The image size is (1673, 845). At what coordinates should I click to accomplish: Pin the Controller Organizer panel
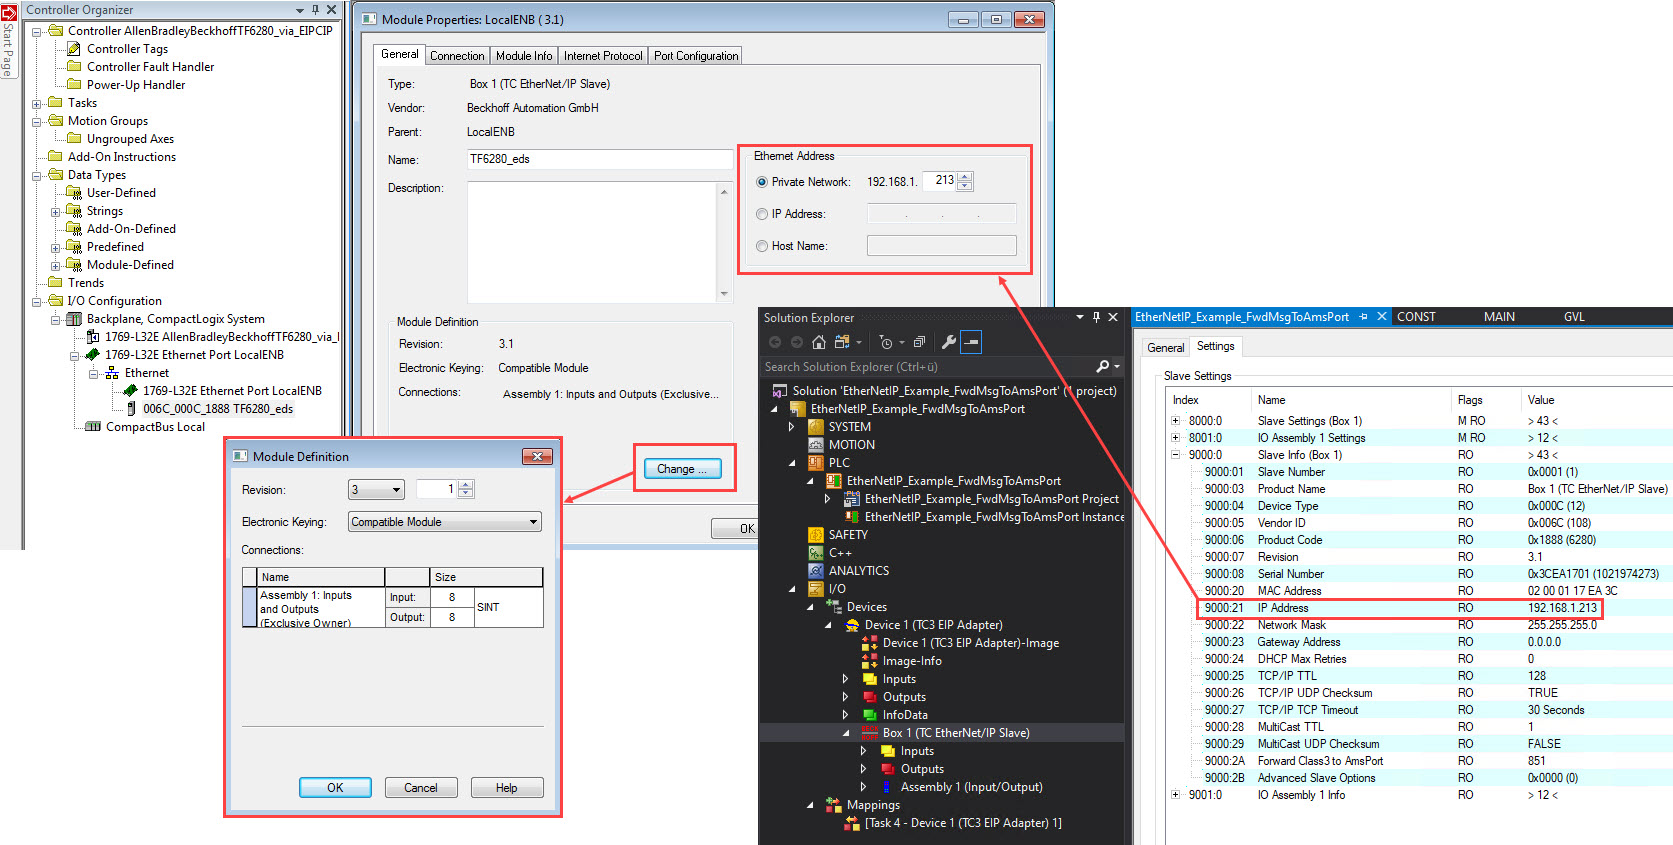[x=315, y=10]
